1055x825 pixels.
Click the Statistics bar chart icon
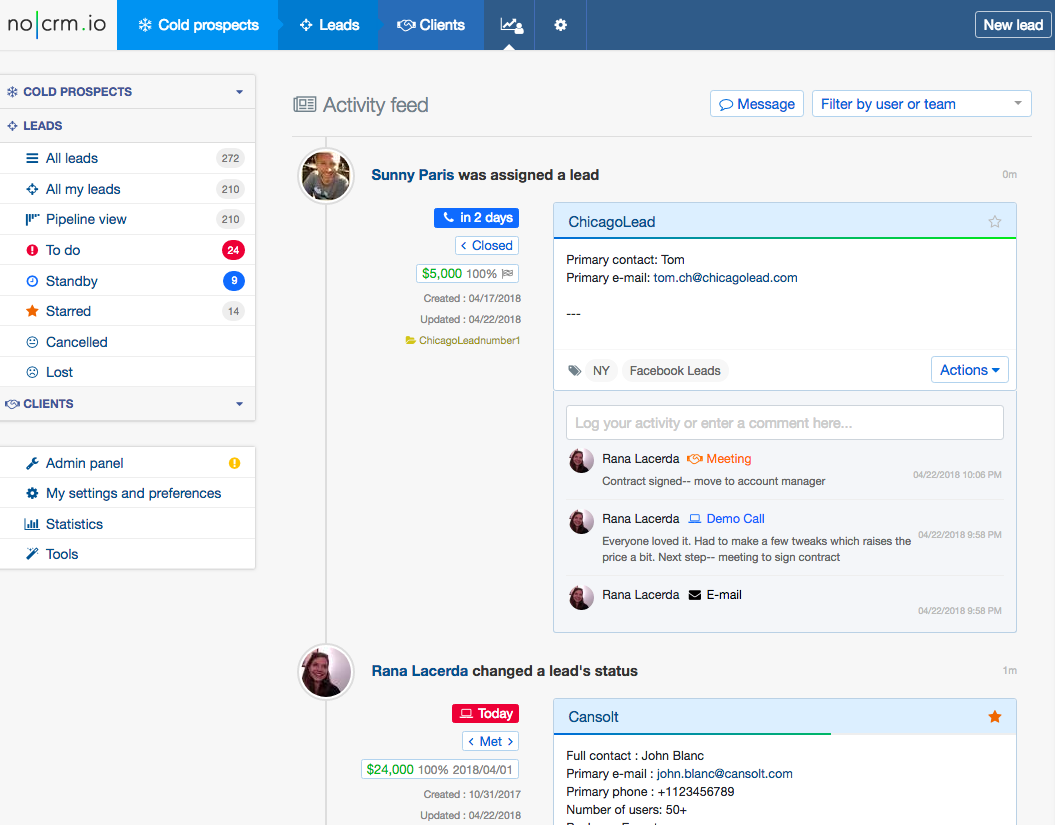[x=32, y=524]
